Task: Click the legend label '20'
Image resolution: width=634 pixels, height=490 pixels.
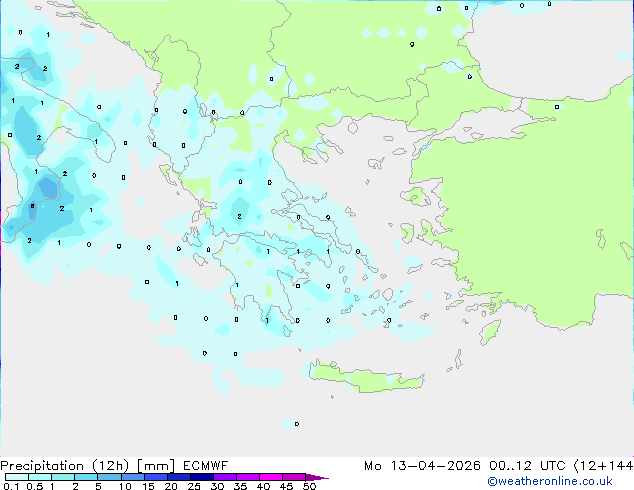Action: click(x=171, y=486)
